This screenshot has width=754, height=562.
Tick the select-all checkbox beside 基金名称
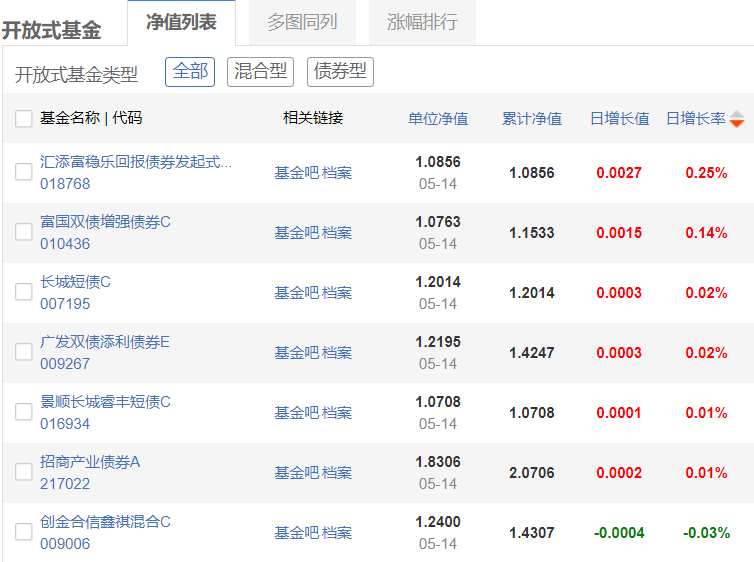click(24, 118)
